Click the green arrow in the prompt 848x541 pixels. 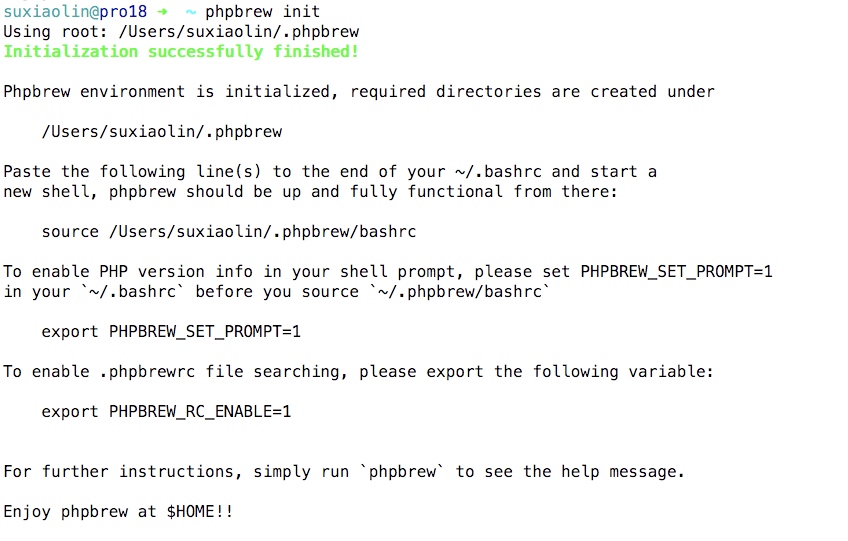tap(162, 11)
